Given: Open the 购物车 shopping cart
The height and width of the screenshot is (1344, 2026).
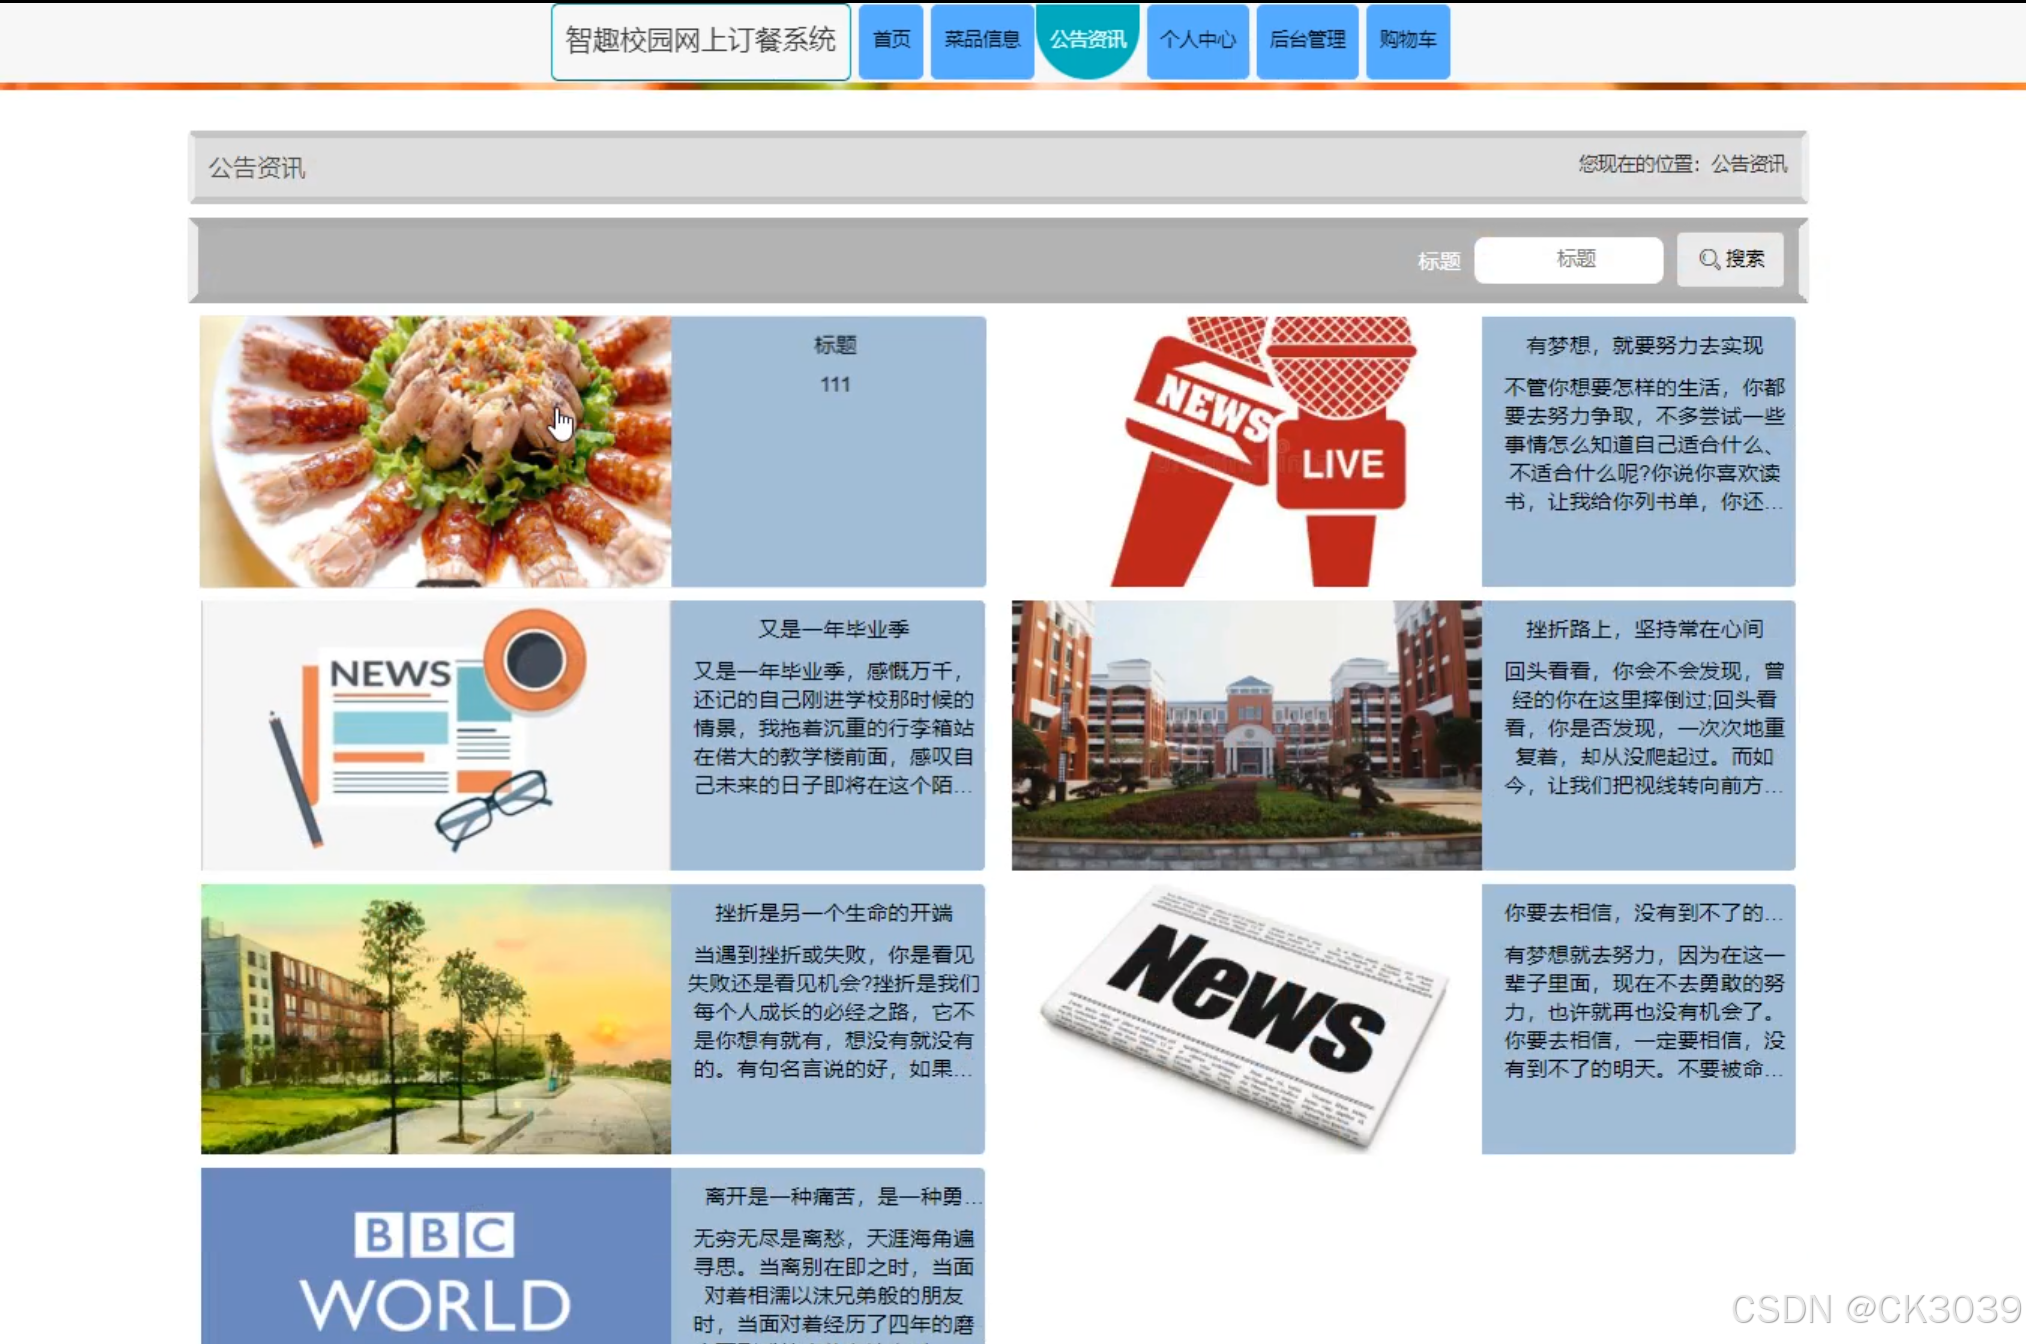Looking at the screenshot, I should click(x=1407, y=40).
